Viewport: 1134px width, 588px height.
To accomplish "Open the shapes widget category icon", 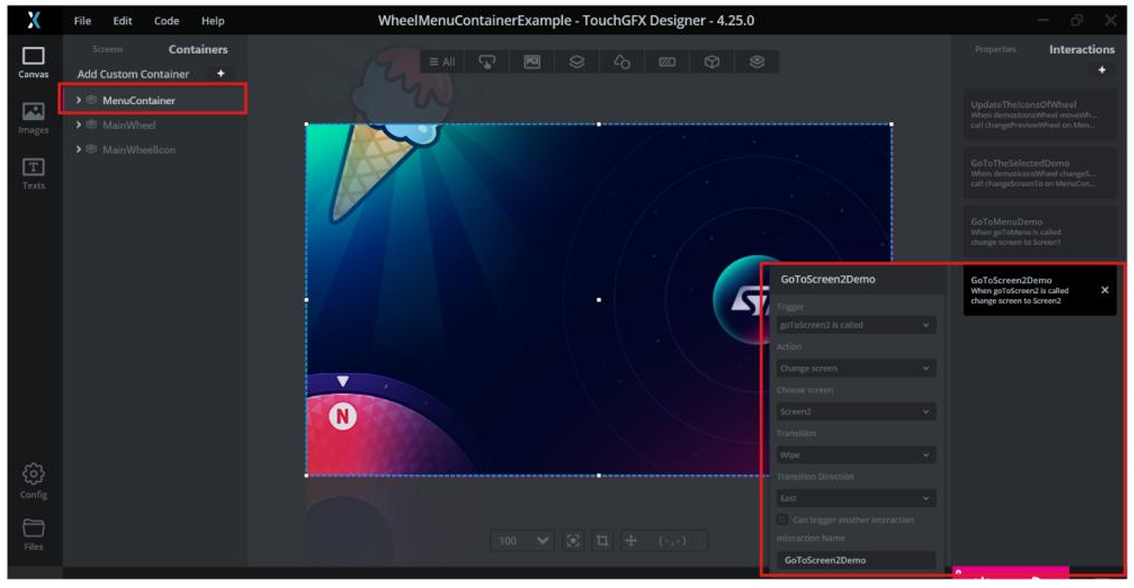I will click(622, 62).
